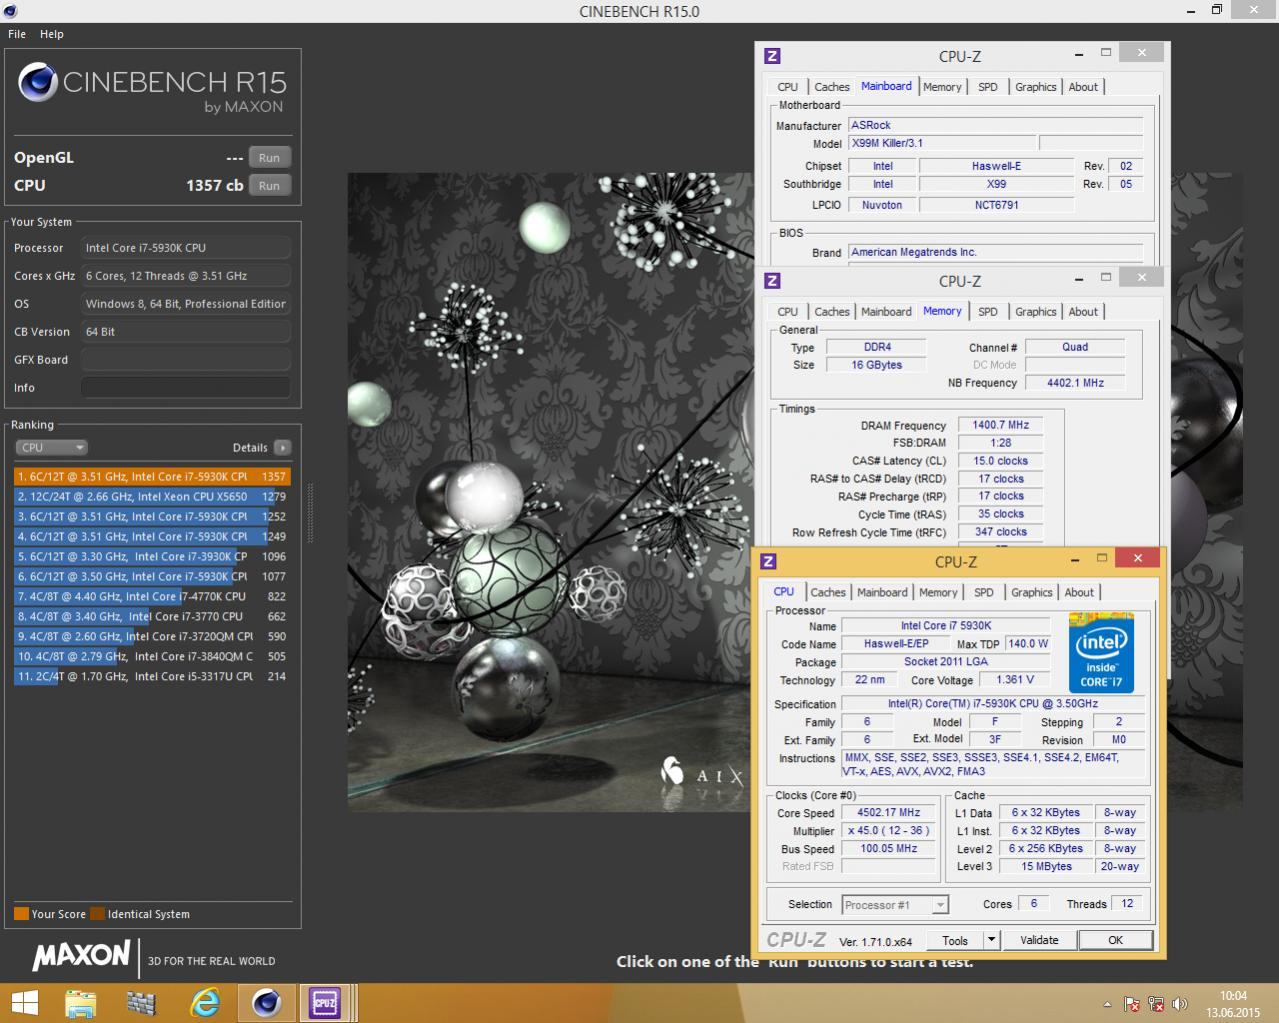Select ranking row 7 Core i7-4770K
Viewport: 1279px width, 1023px height.
coord(151,597)
